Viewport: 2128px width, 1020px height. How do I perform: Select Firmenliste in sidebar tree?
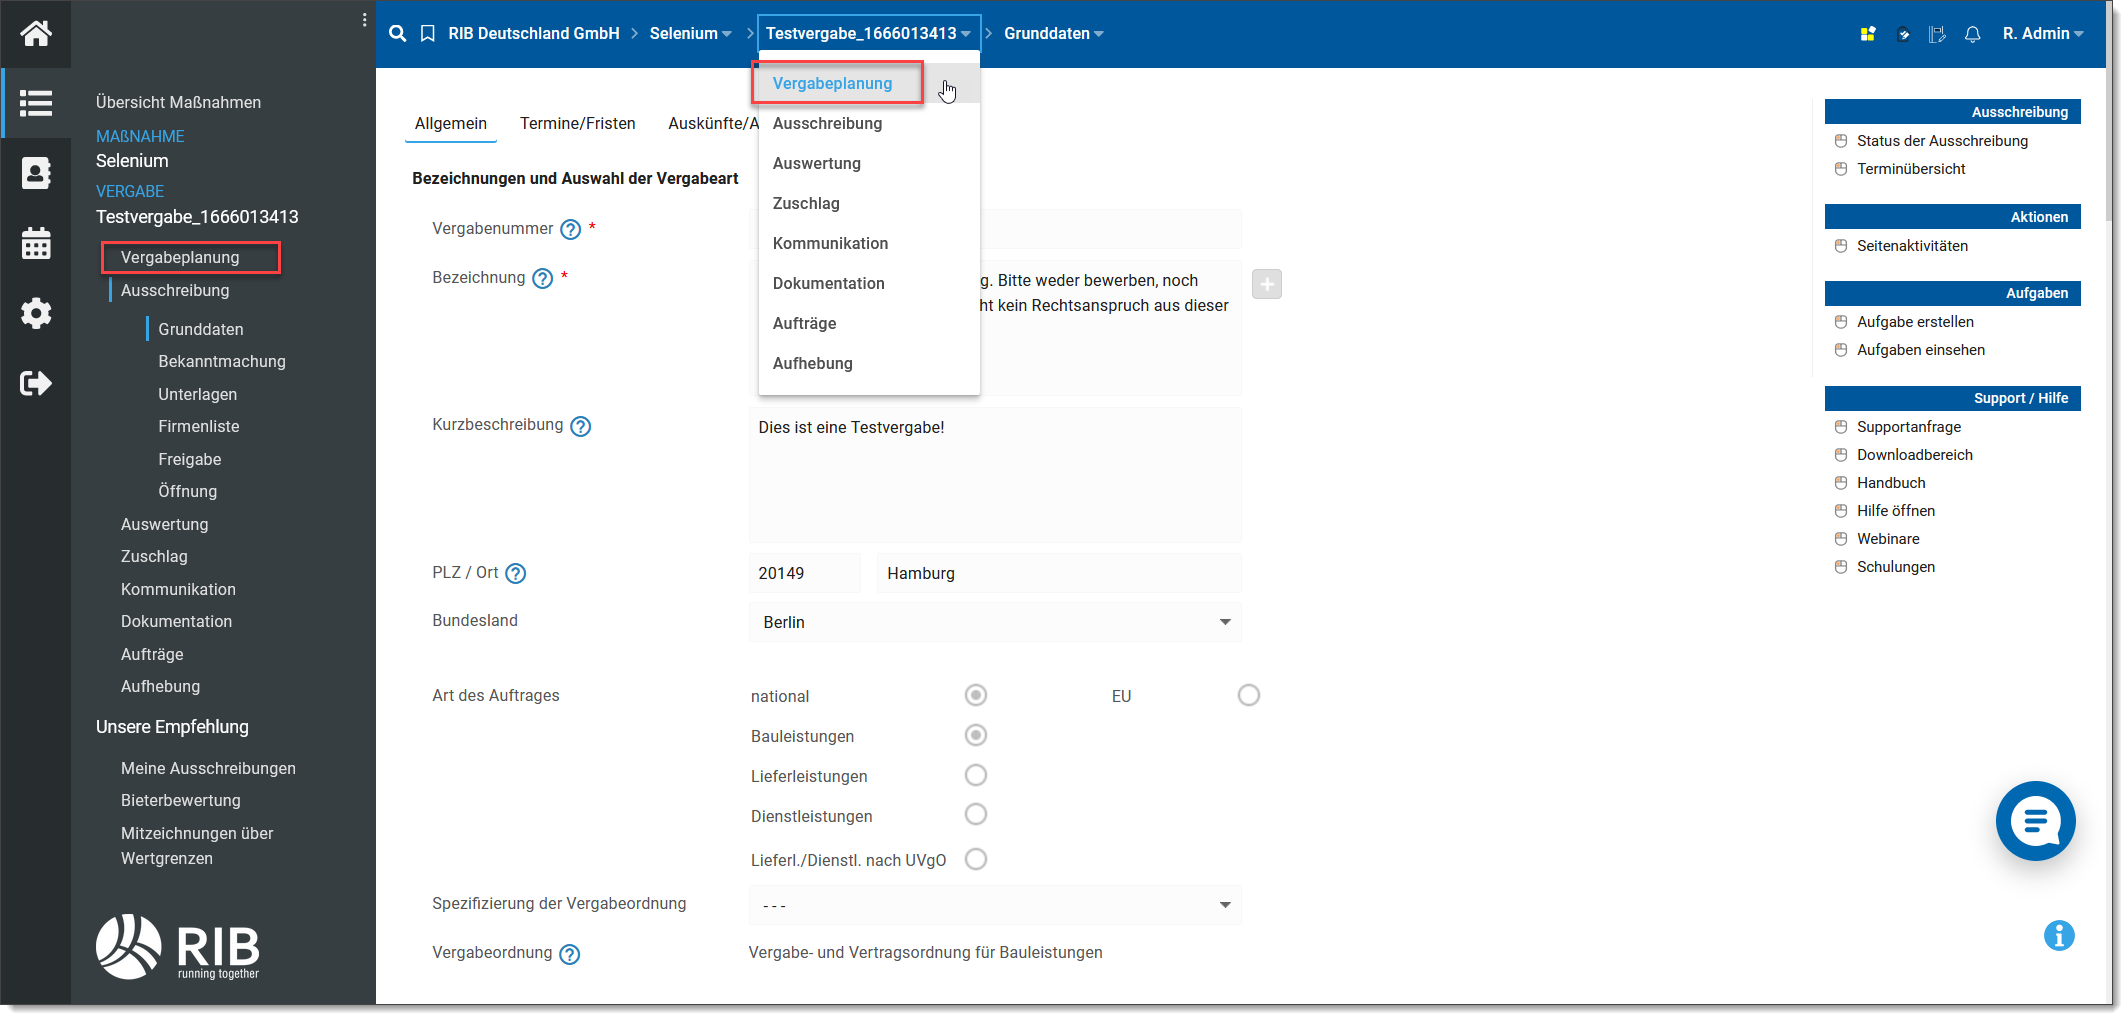pyautogui.click(x=199, y=426)
